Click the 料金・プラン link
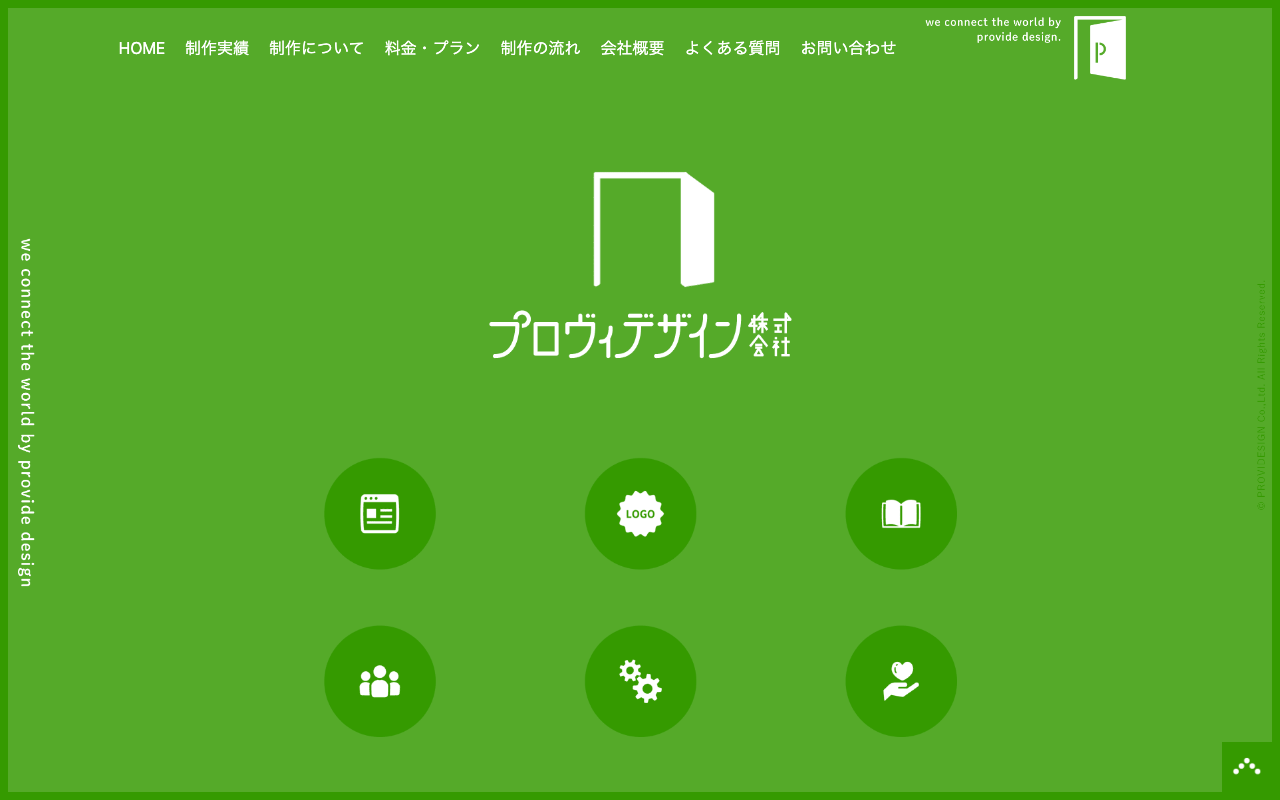The height and width of the screenshot is (800, 1280). coord(431,48)
